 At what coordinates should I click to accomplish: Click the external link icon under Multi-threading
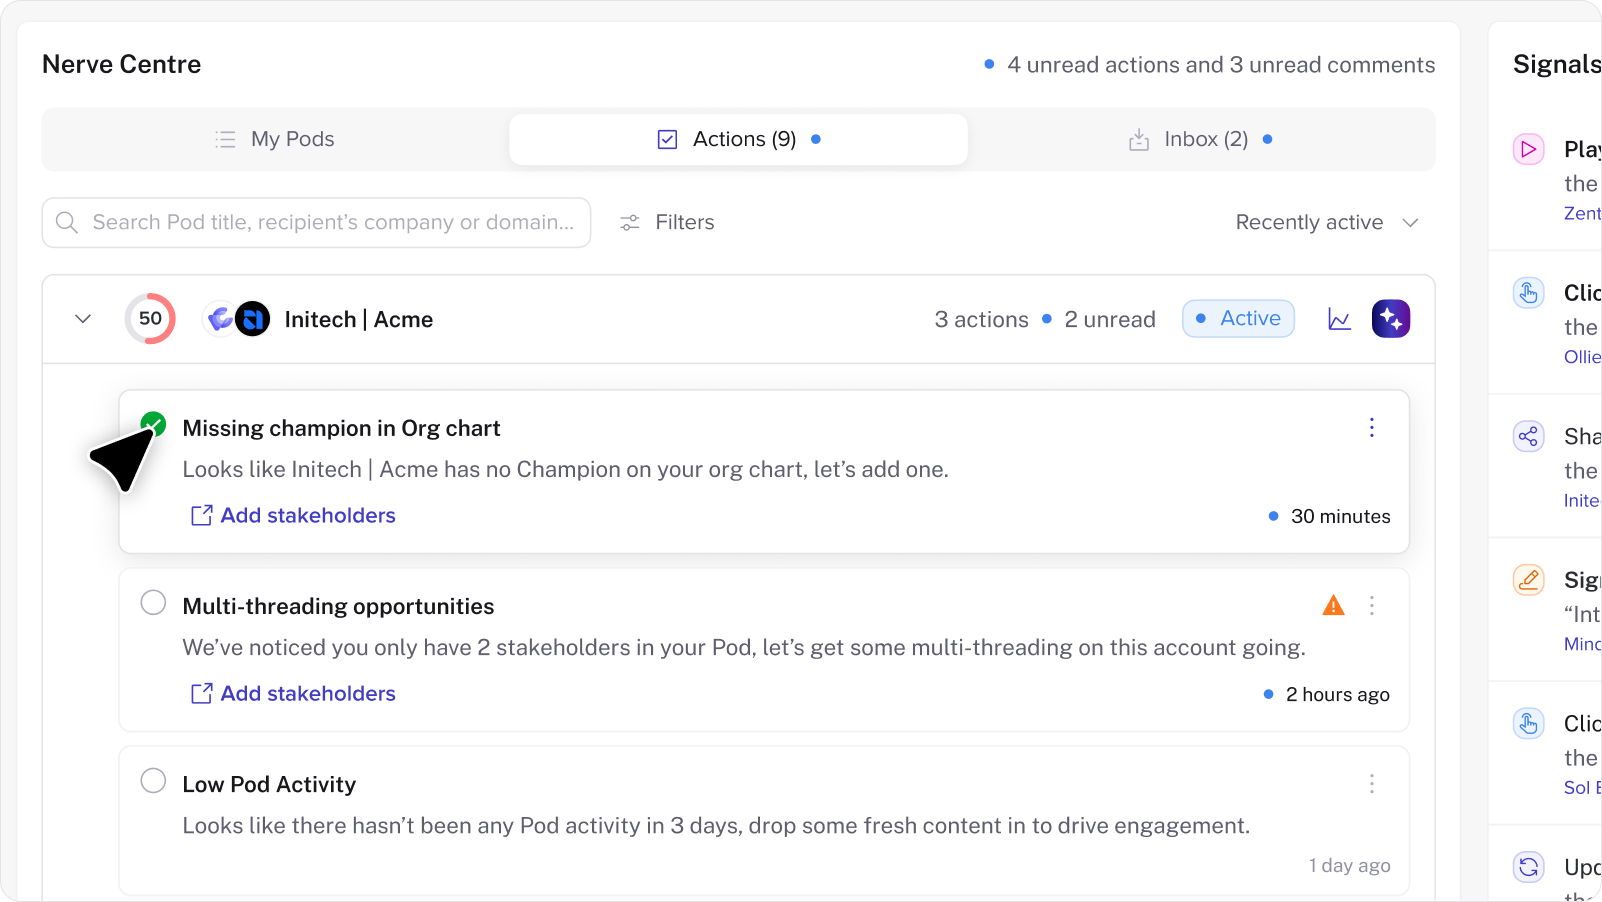(201, 693)
